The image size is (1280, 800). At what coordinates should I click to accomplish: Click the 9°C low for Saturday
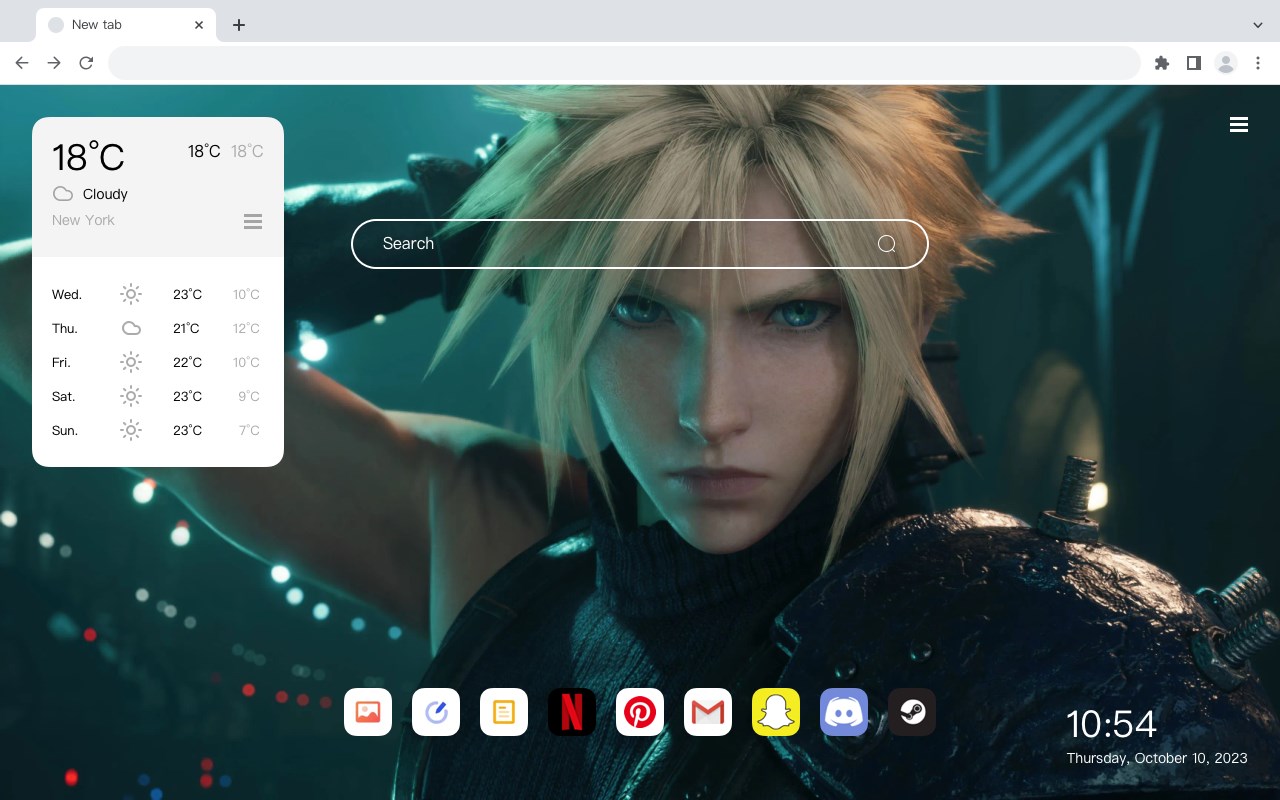(x=249, y=397)
